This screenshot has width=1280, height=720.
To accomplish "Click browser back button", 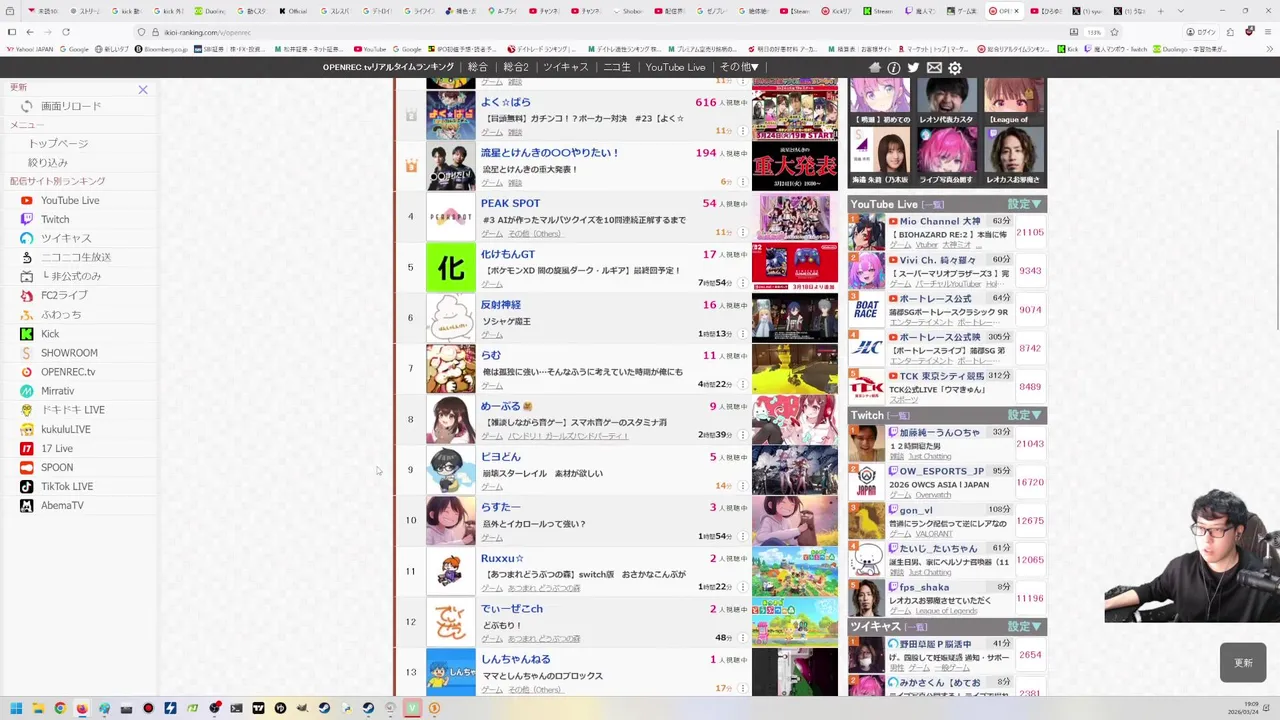I will coord(29,32).
